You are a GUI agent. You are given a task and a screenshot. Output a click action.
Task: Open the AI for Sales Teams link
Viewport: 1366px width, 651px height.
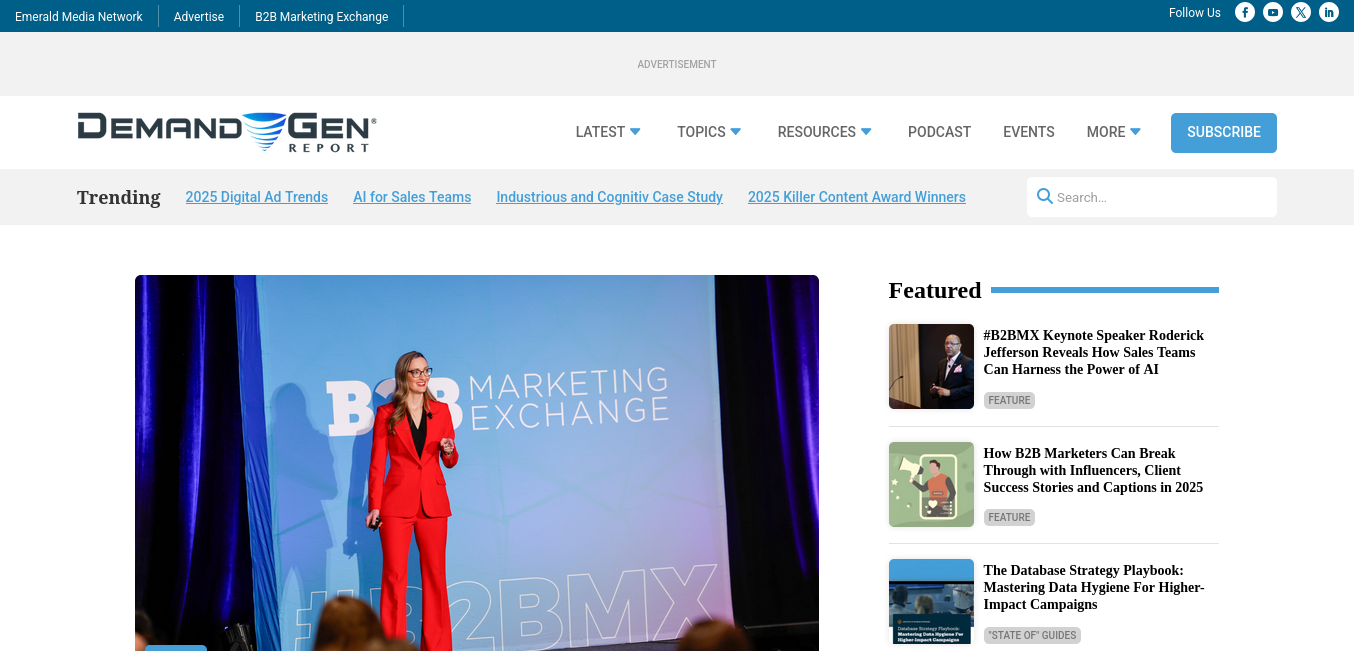[x=412, y=197]
